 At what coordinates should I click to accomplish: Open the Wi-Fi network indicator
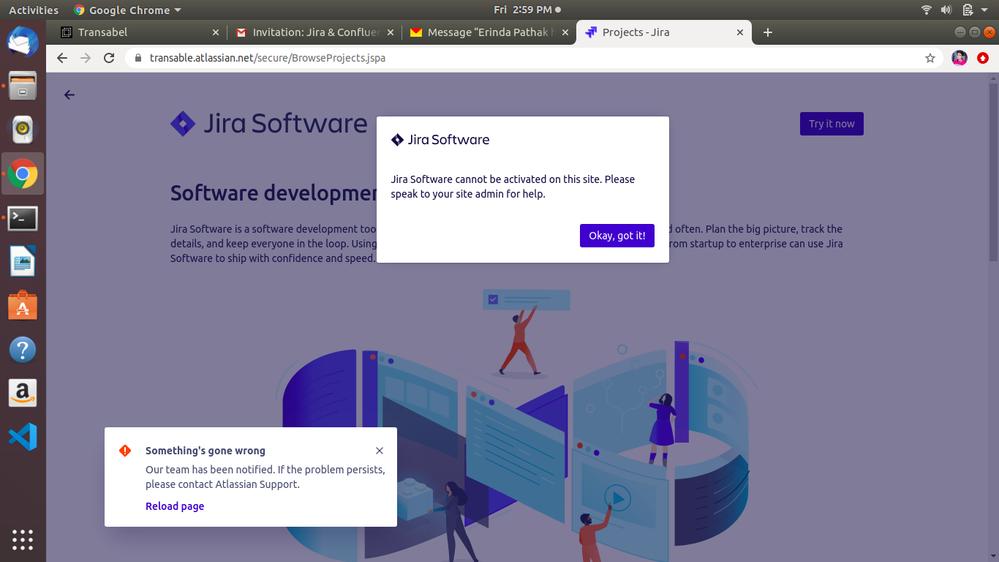(x=926, y=10)
